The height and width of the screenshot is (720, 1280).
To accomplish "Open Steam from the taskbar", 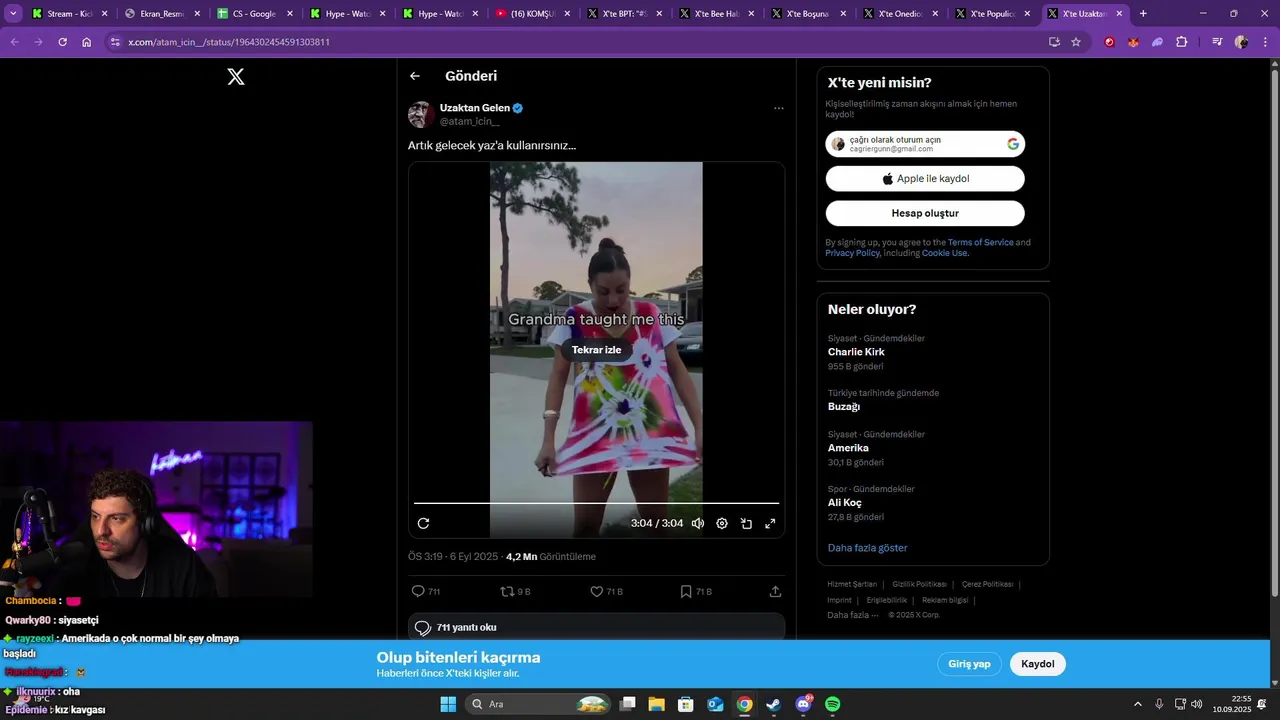I will tap(774, 704).
